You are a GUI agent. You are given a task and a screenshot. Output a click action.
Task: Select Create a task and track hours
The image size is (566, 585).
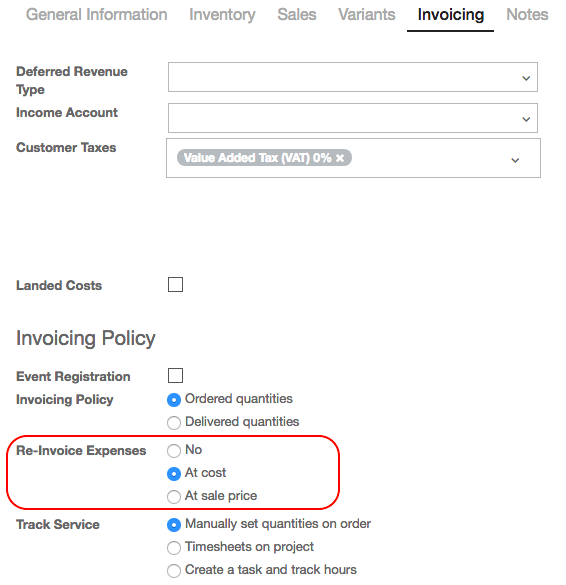[174, 571]
